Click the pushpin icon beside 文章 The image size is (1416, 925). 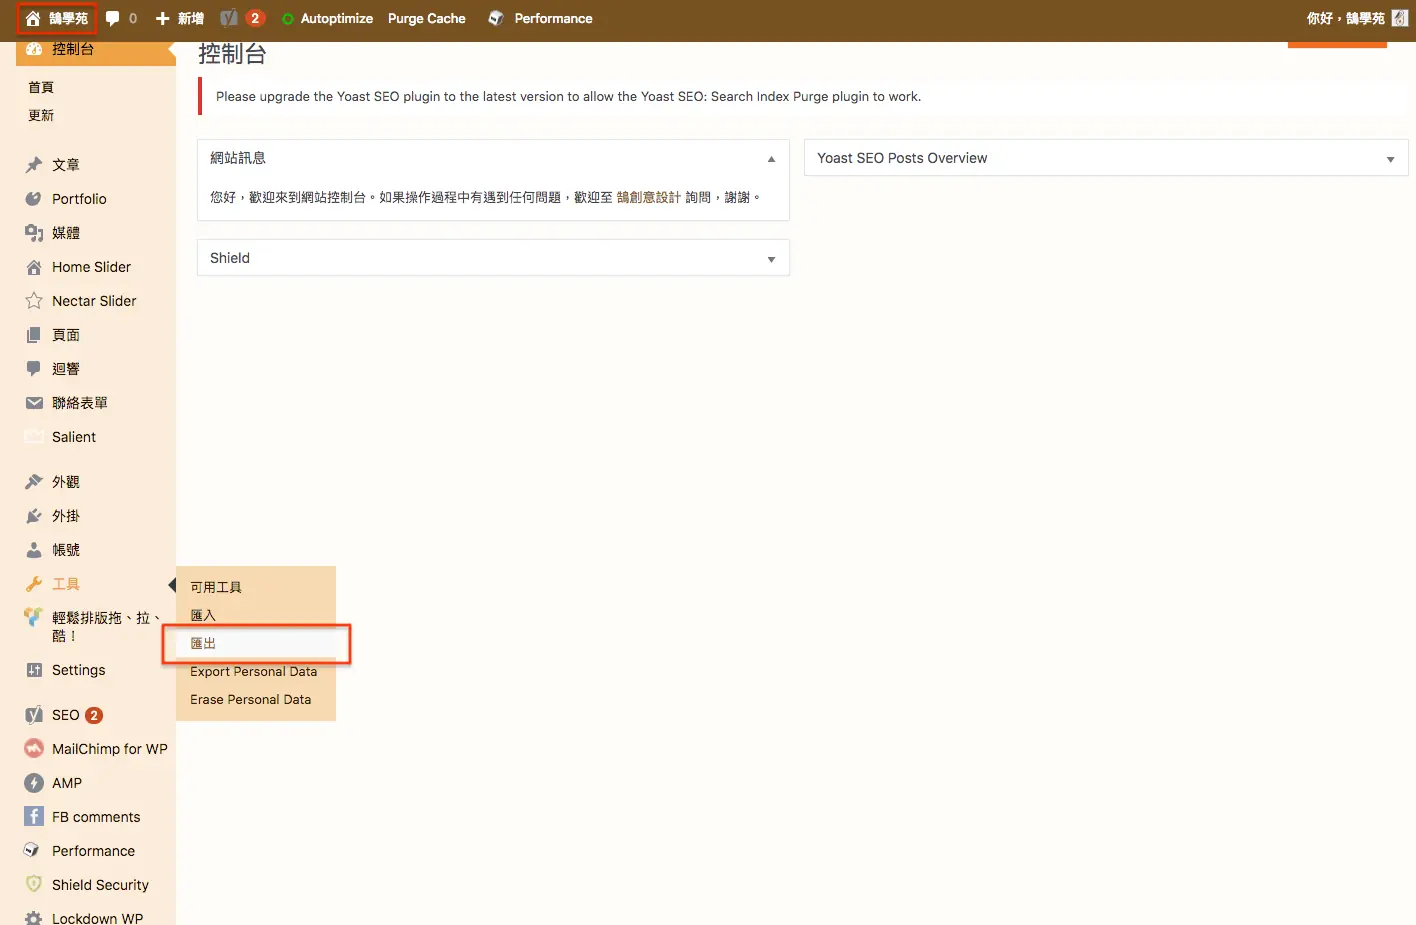[x=34, y=165]
